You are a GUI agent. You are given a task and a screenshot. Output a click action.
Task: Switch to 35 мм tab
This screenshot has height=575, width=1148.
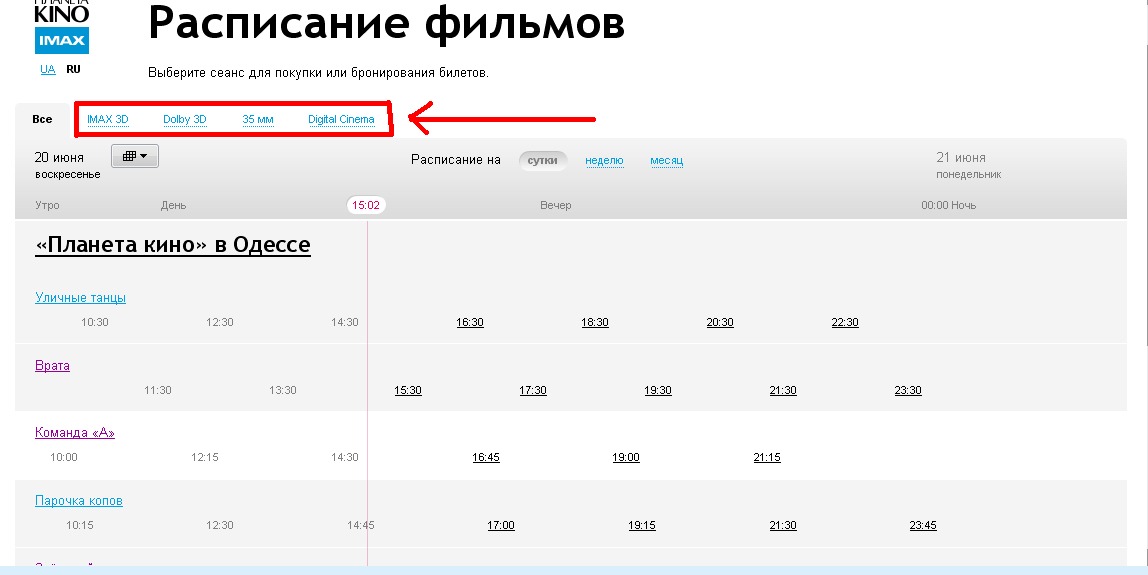pos(258,119)
